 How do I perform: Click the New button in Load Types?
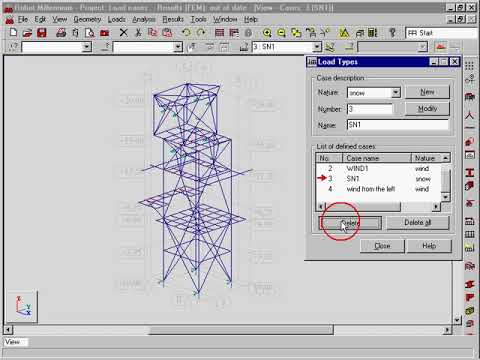coord(427,92)
